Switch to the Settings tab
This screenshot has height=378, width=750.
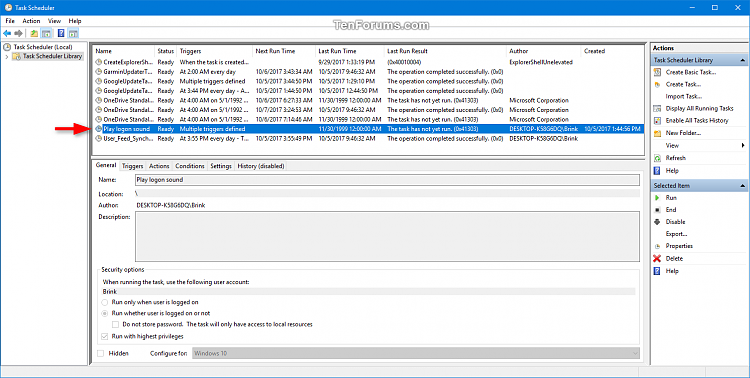221,166
